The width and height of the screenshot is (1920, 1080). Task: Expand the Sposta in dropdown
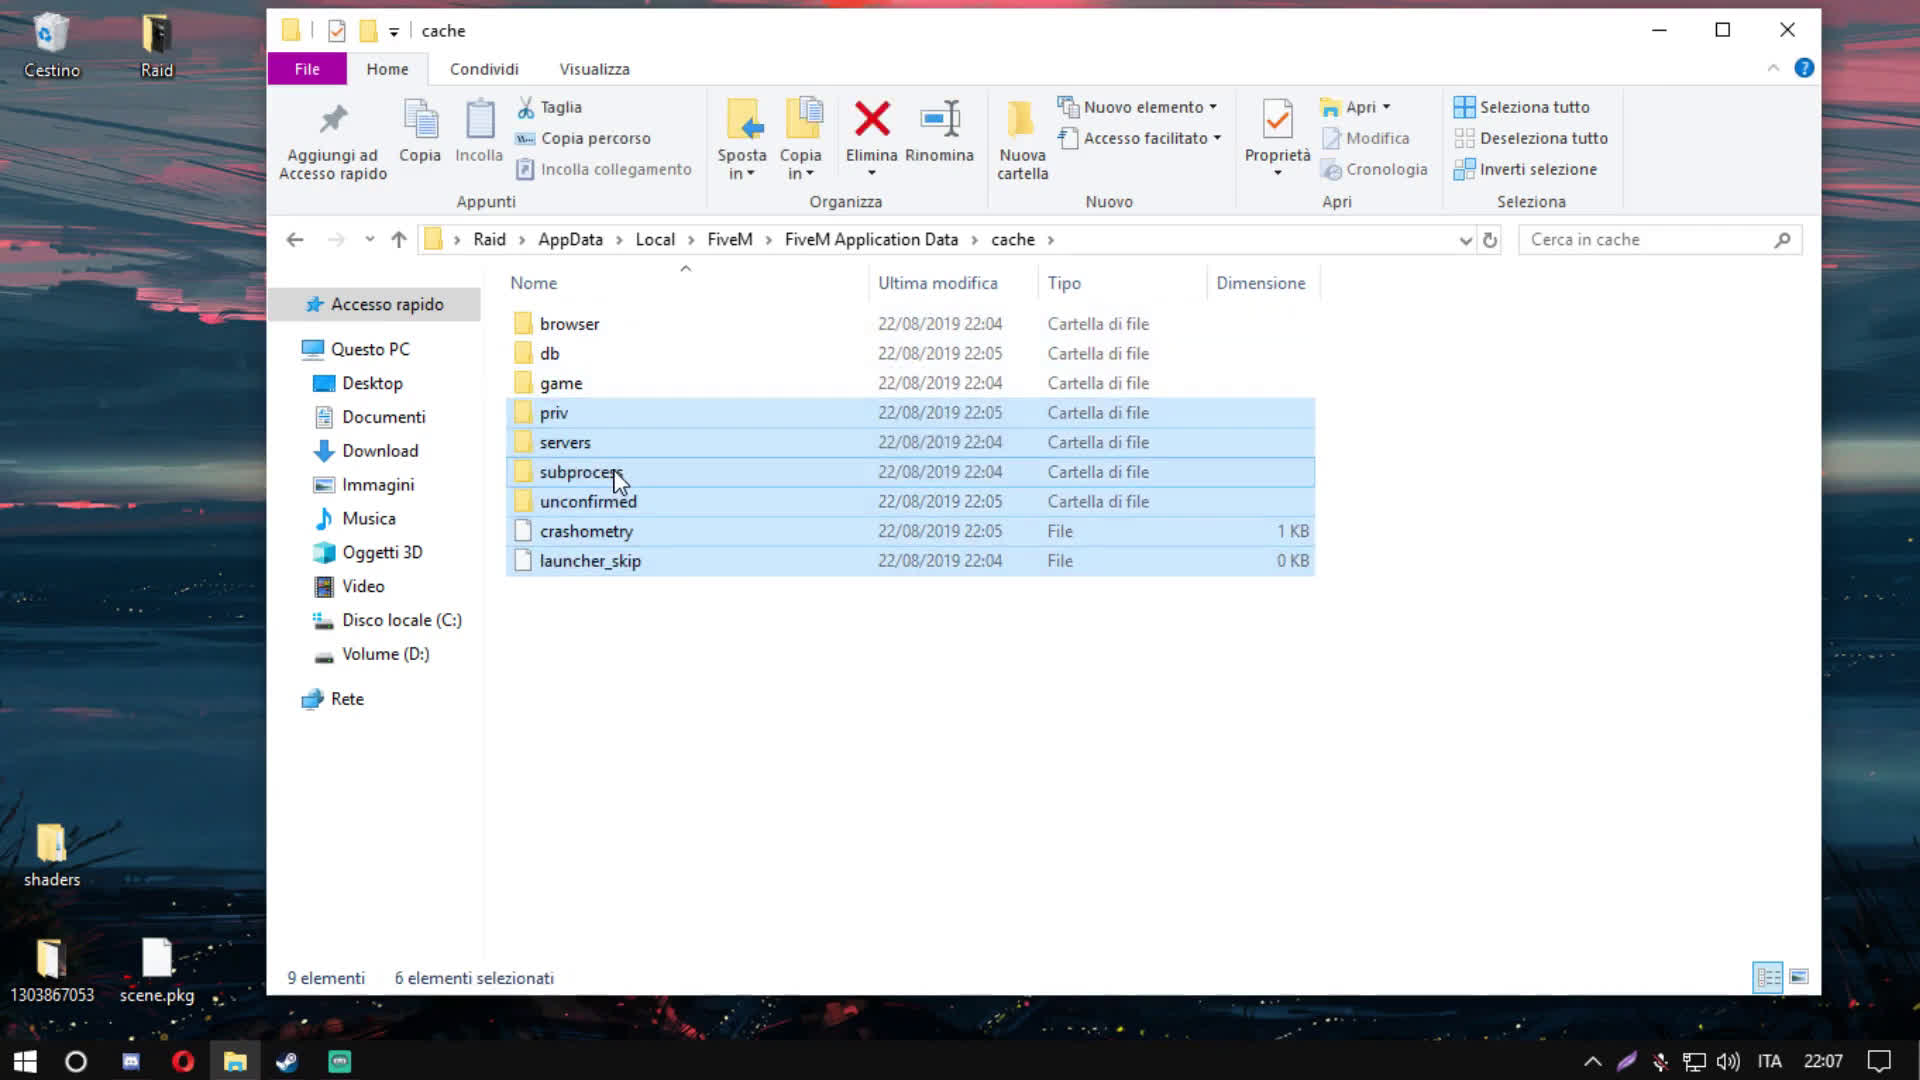point(741,174)
